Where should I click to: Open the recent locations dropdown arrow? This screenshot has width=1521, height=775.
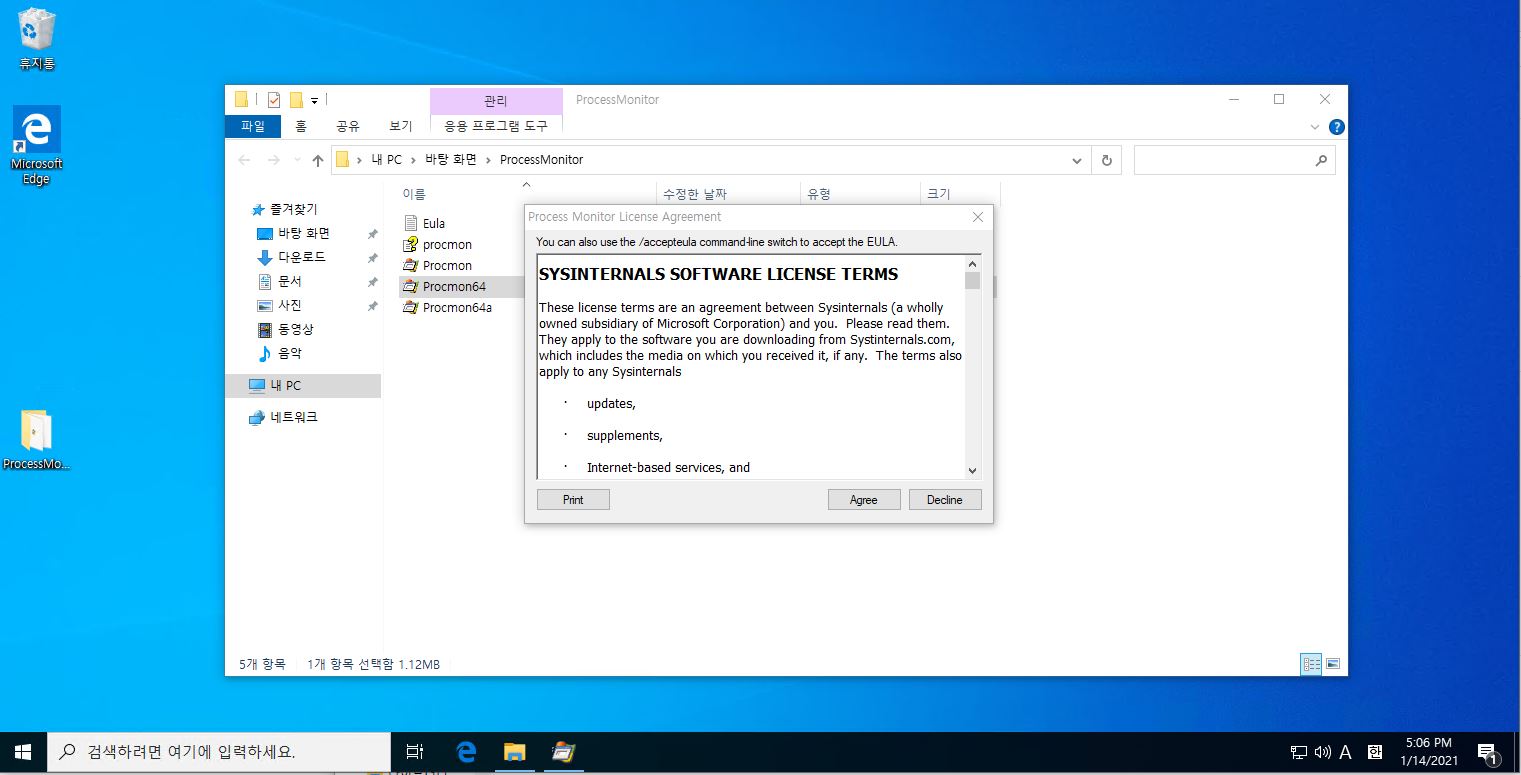click(297, 160)
